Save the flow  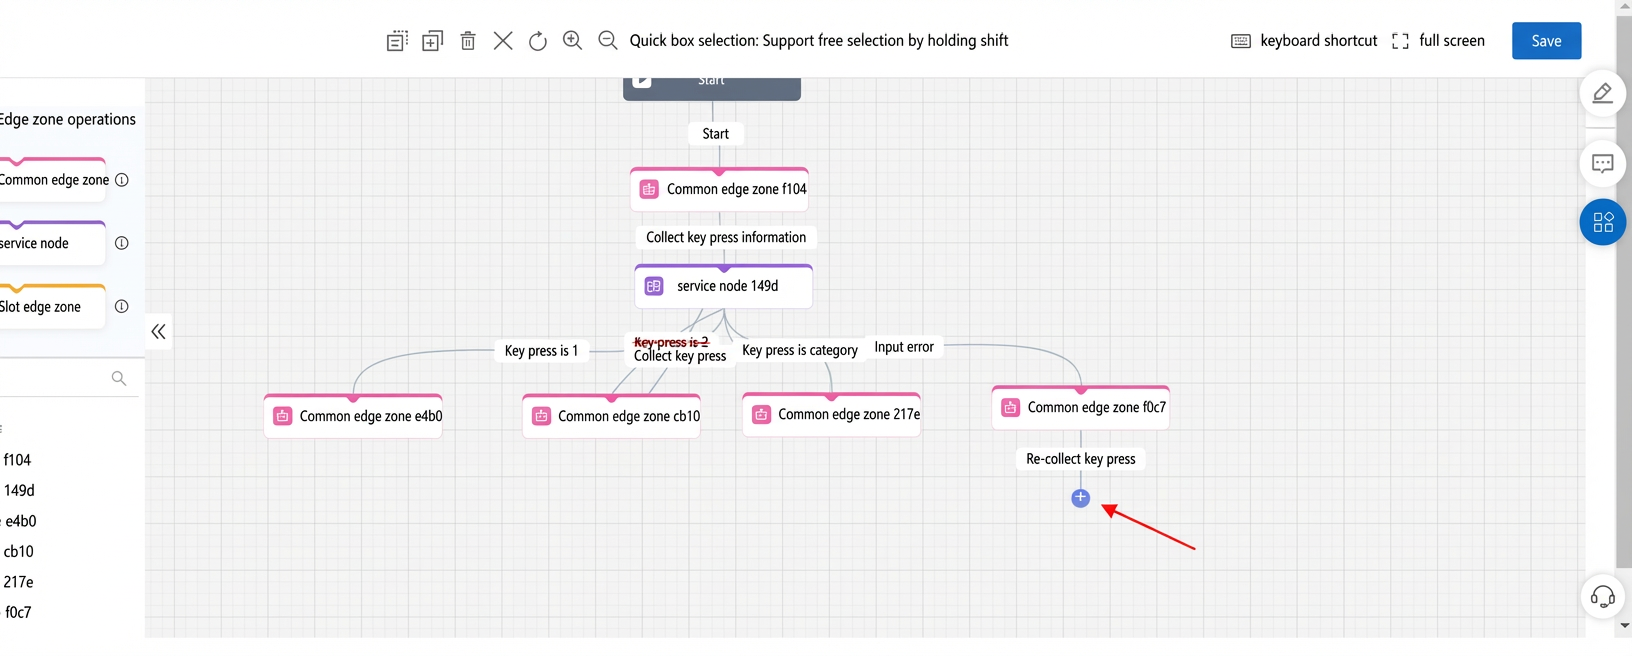[1546, 41]
